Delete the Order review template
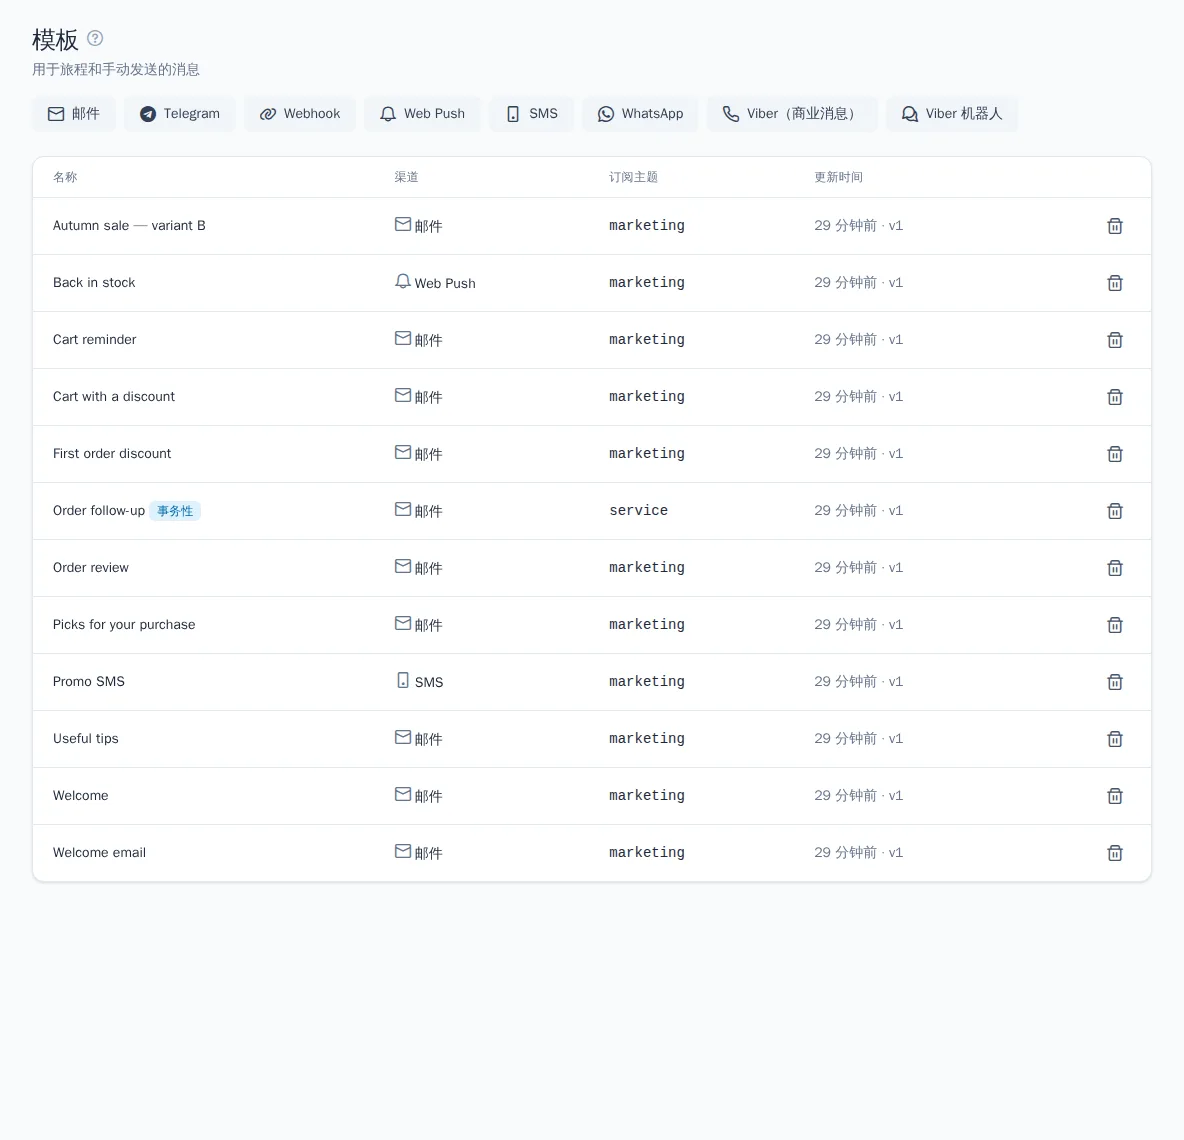The width and height of the screenshot is (1184, 1140). tap(1115, 568)
